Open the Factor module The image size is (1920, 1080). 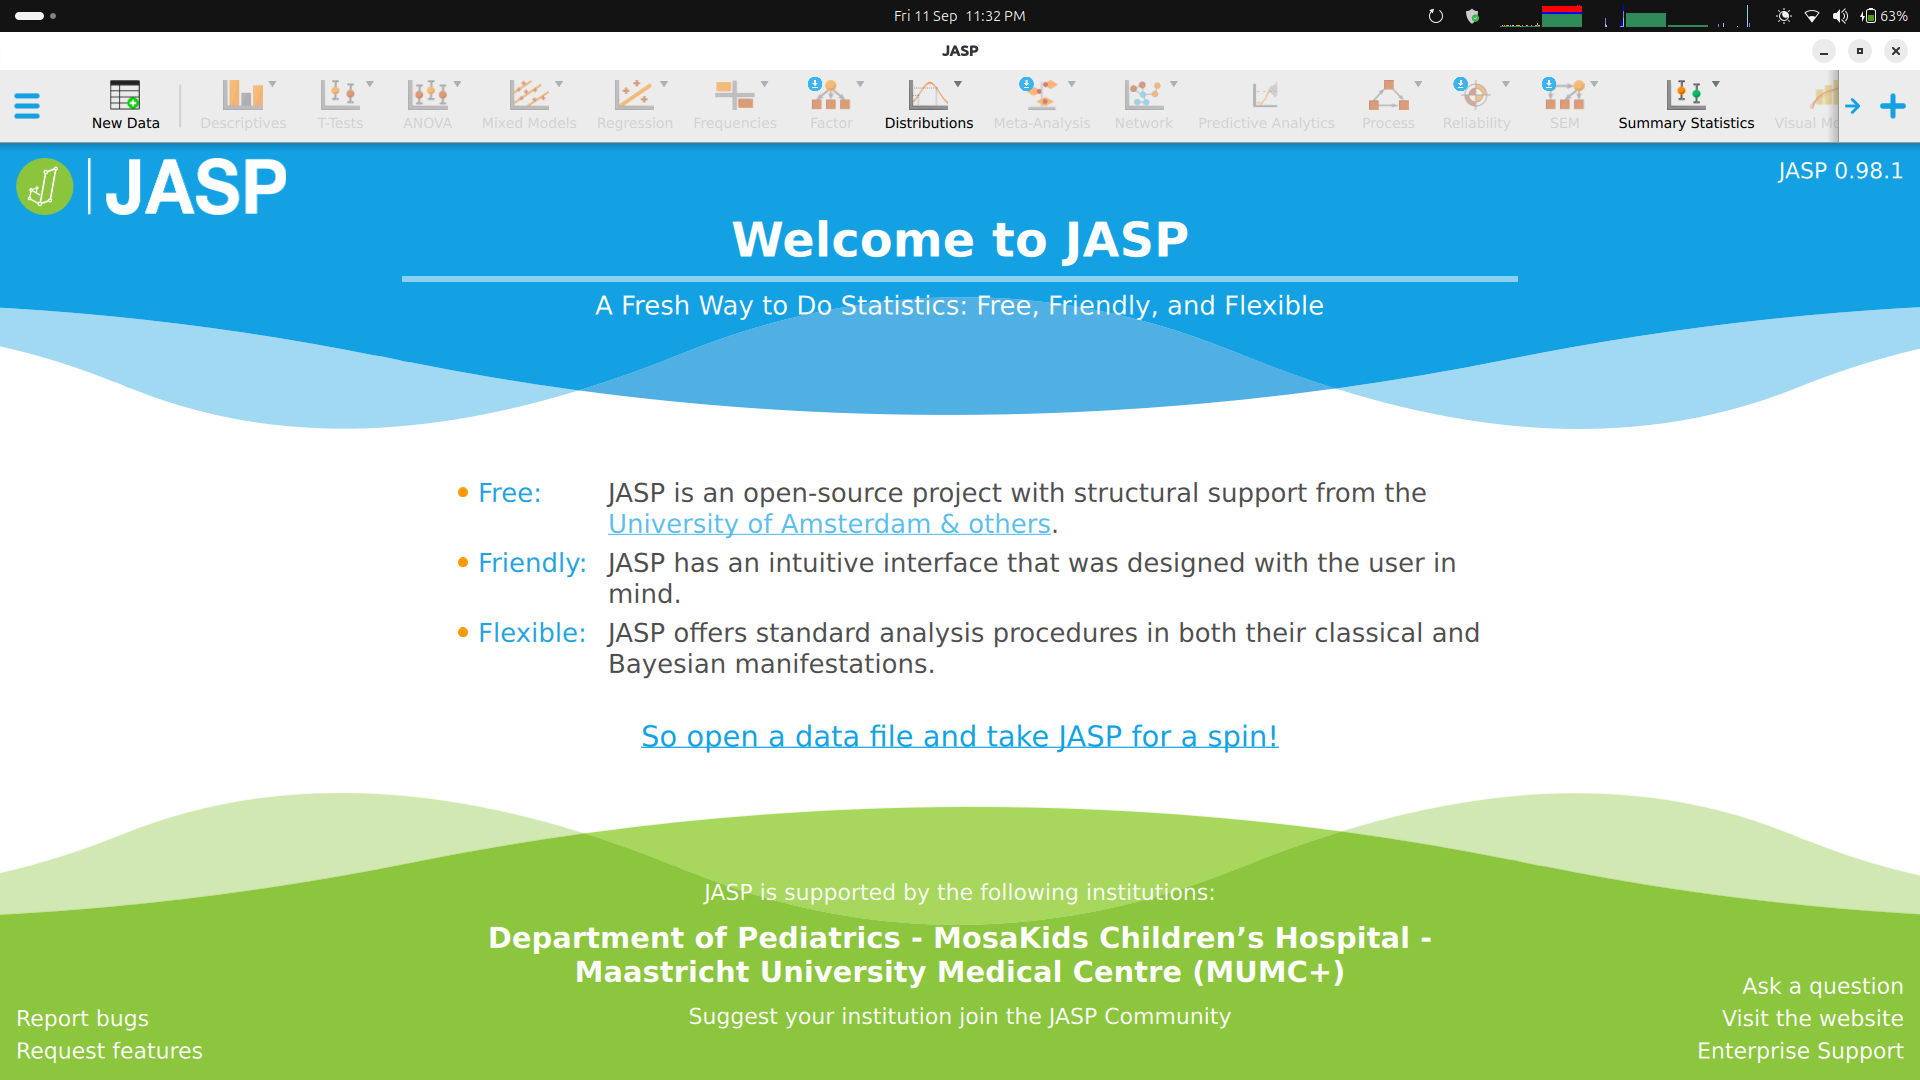pos(831,105)
